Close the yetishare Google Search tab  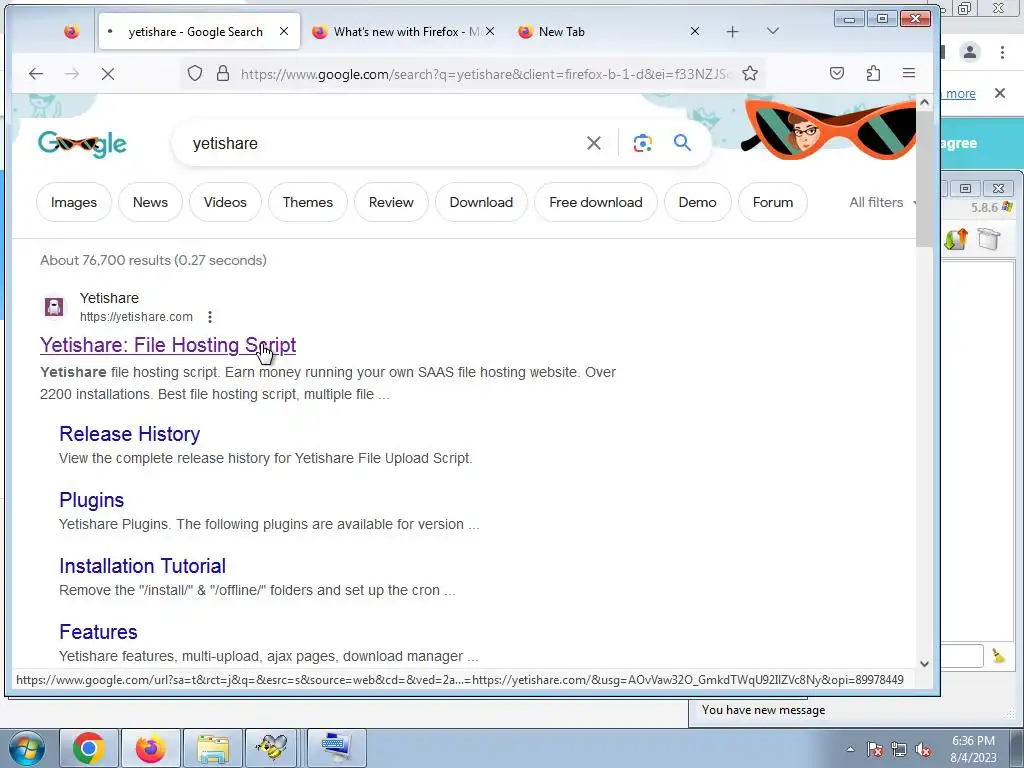283,31
